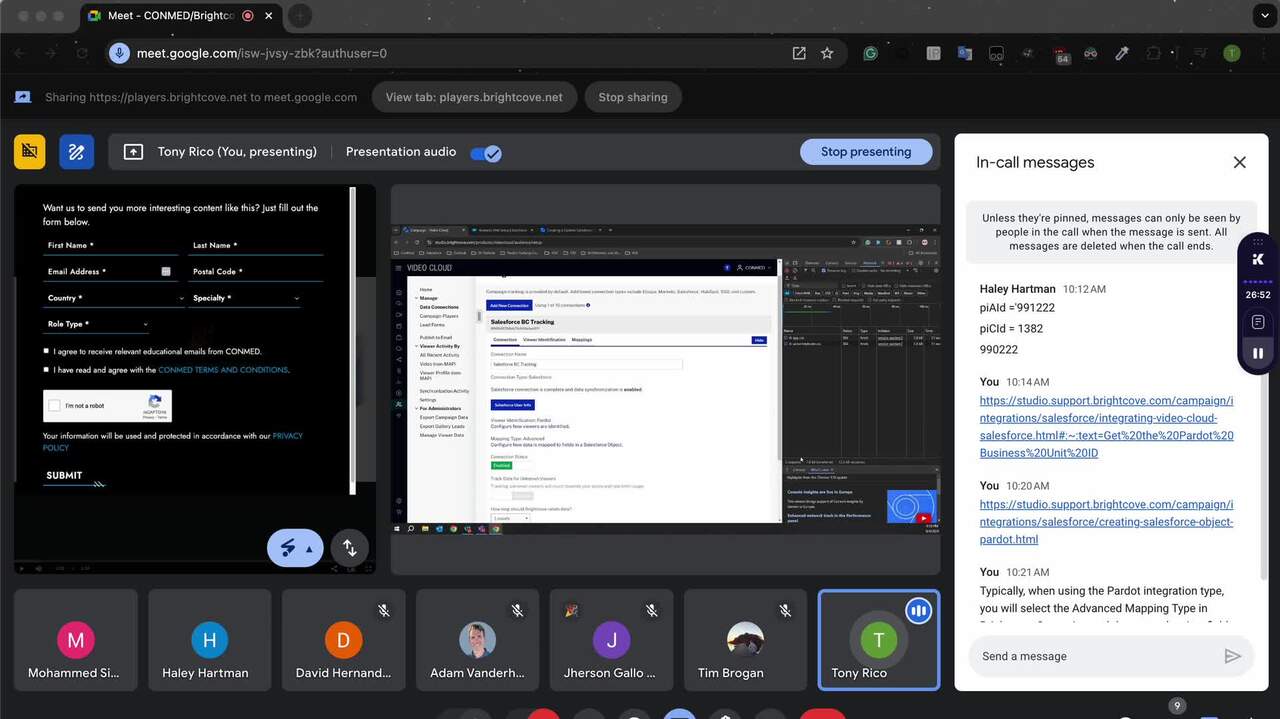The width and height of the screenshot is (1280, 719).
Task: Open the Specialty dropdown
Action: 245,298
